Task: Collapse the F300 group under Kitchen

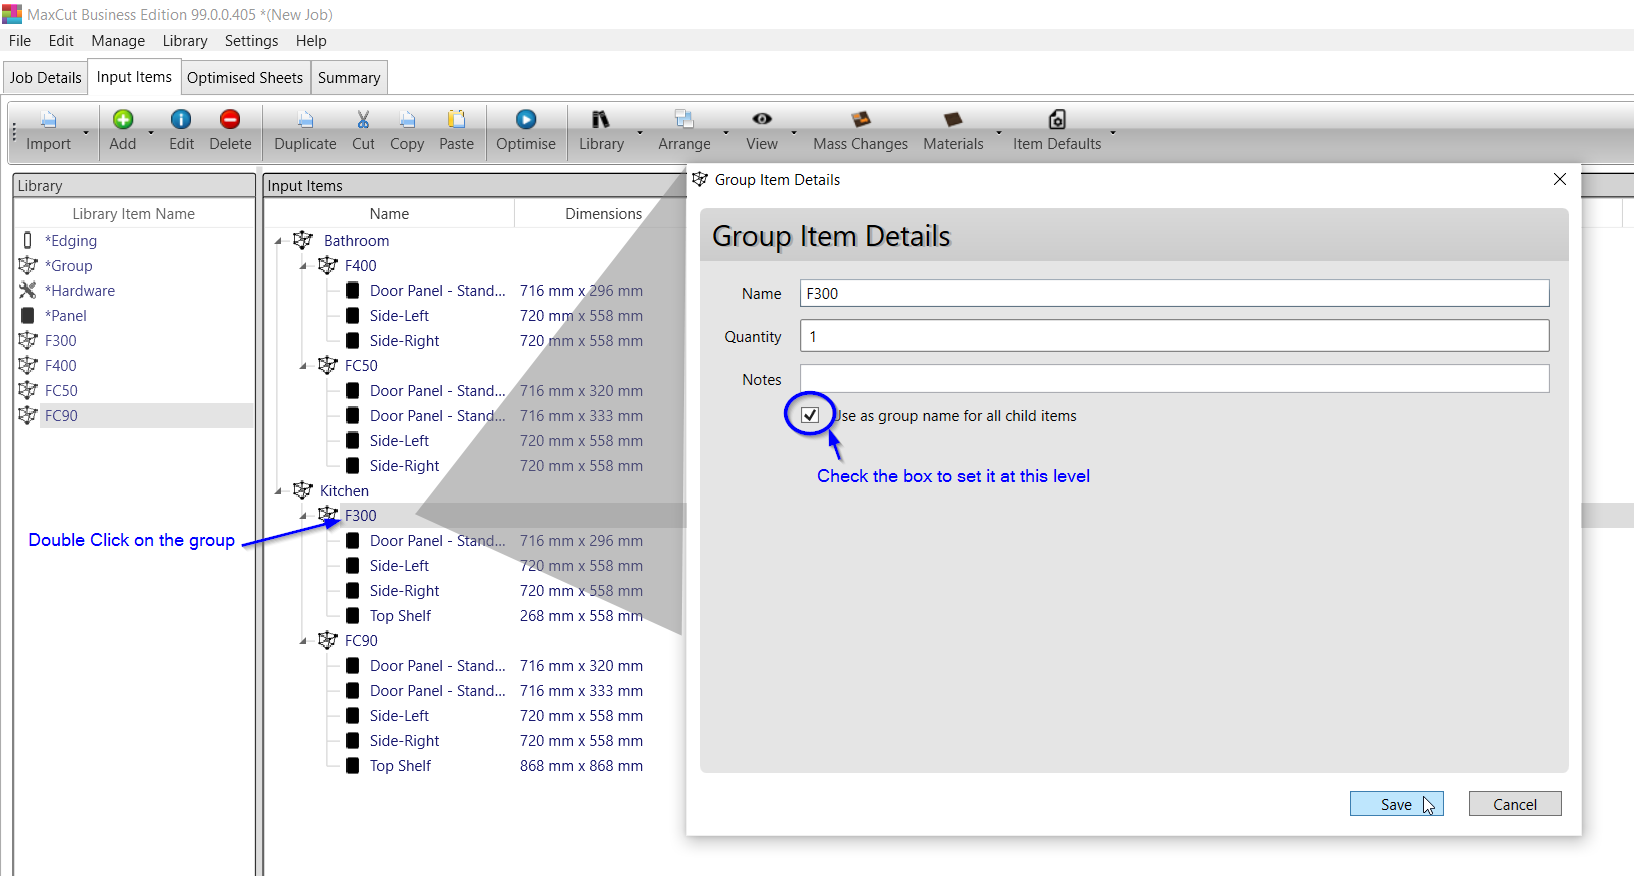Action: tap(304, 516)
